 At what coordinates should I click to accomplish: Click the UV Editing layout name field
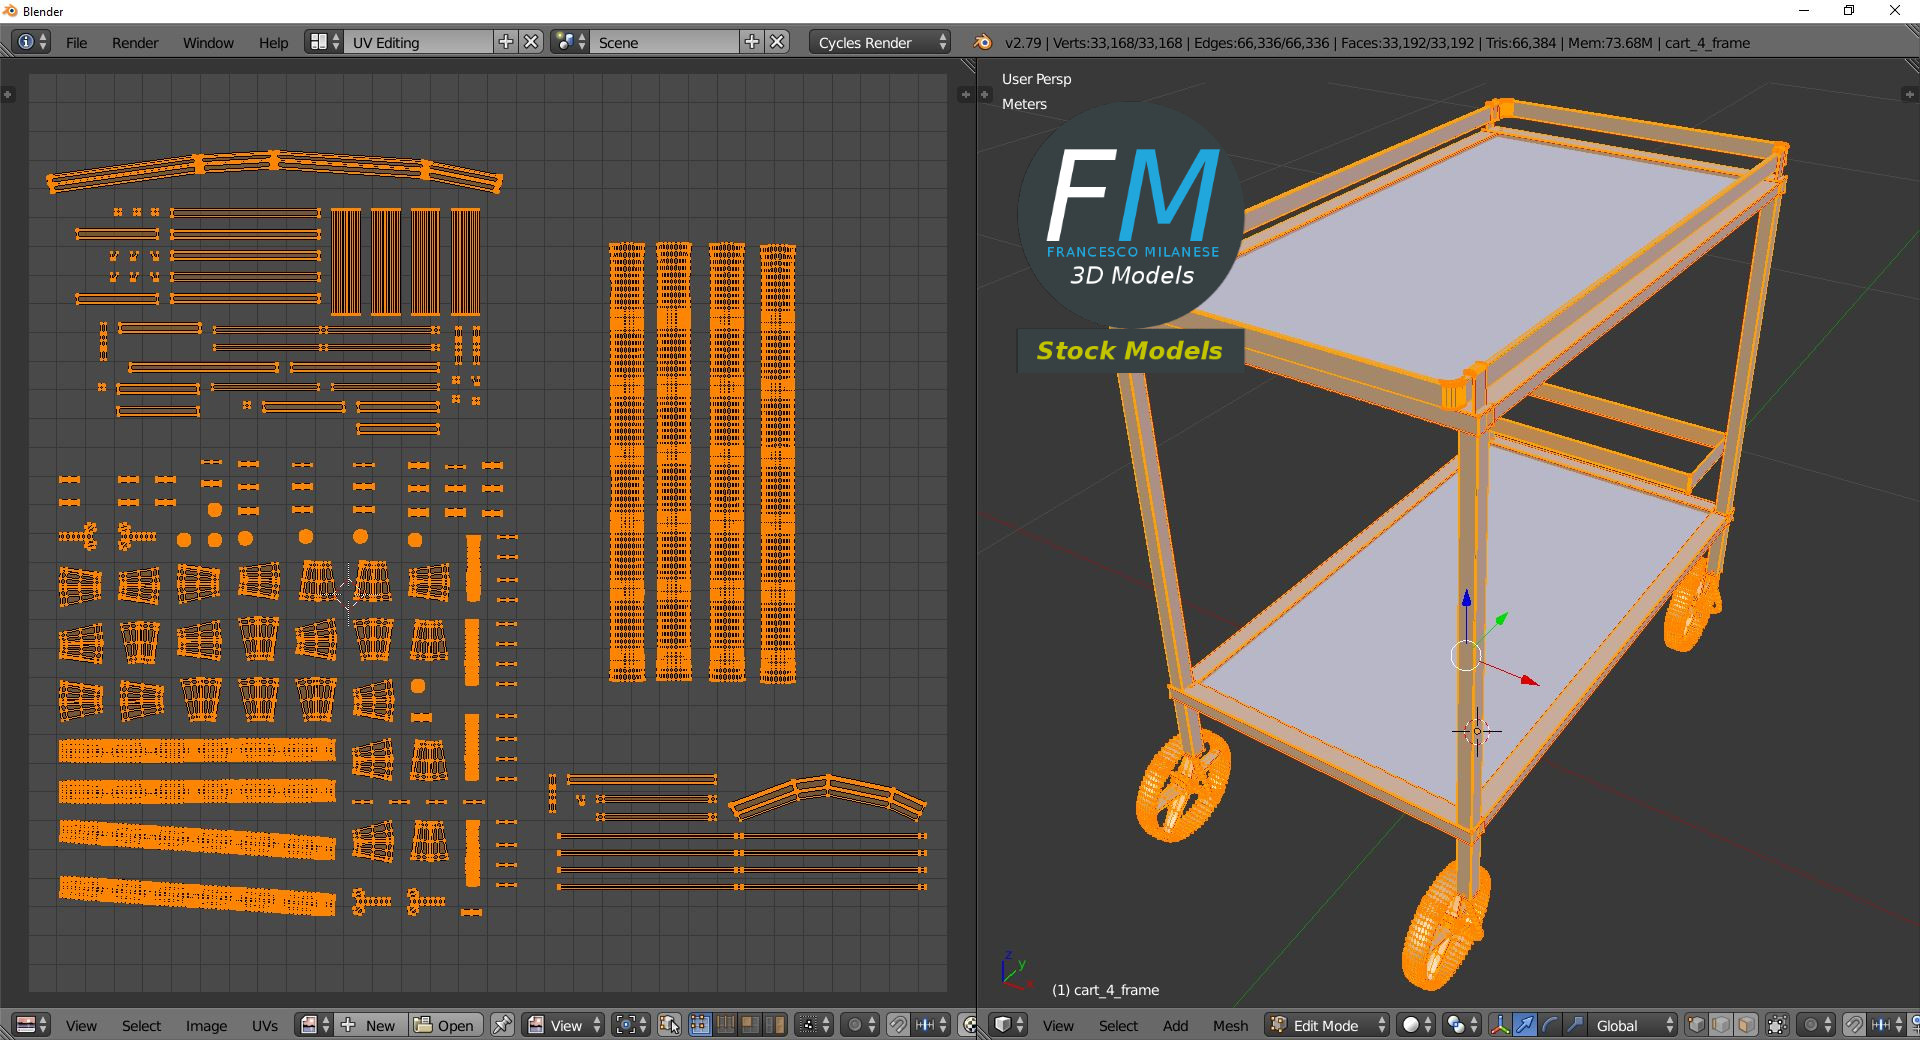click(x=418, y=42)
